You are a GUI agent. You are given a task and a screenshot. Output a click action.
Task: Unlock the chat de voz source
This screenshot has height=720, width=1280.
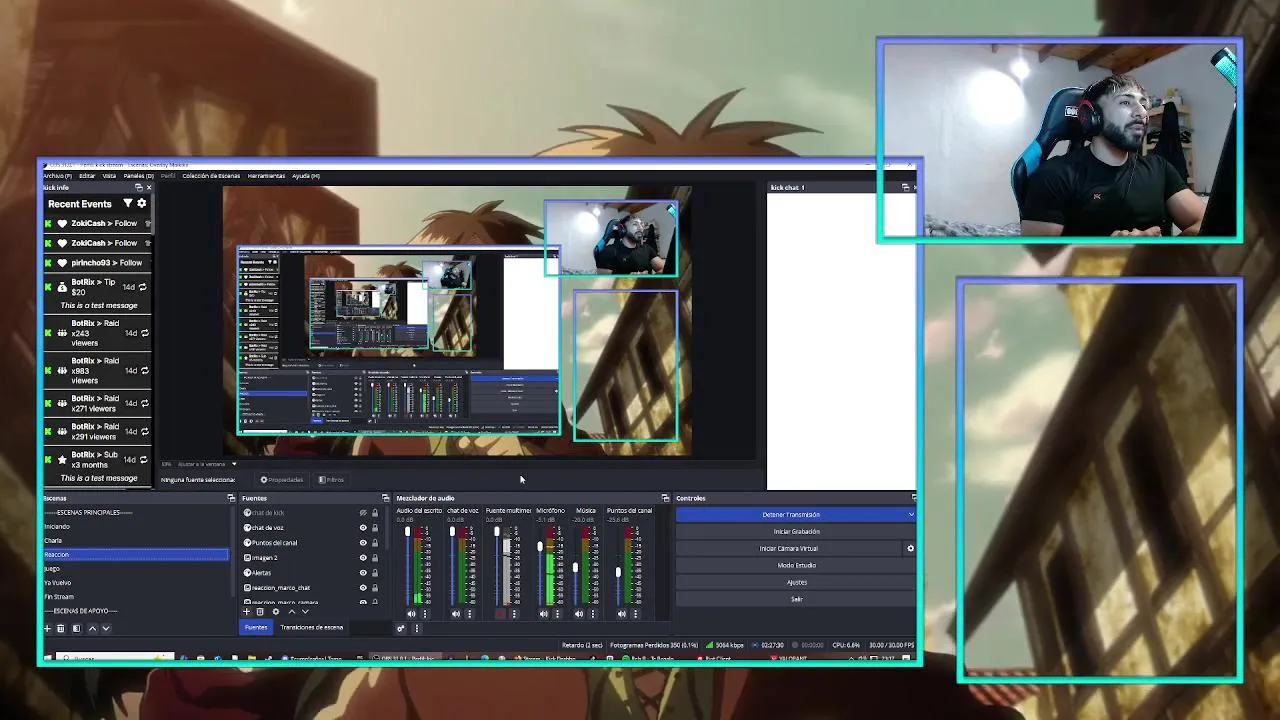[x=375, y=528]
